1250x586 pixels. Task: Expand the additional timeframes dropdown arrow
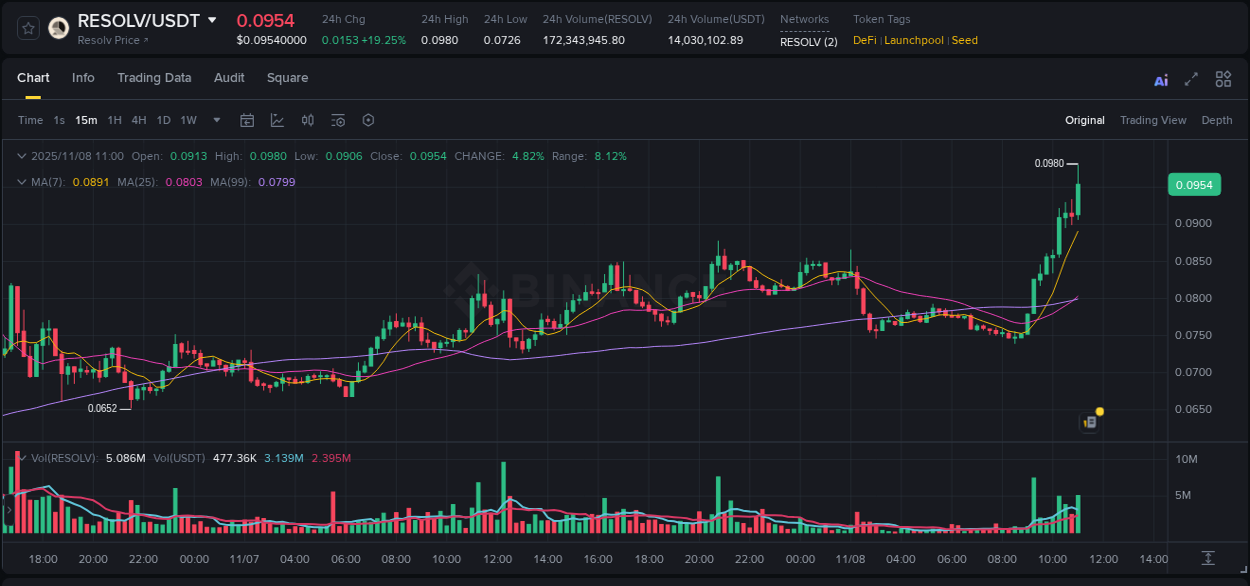[216, 119]
